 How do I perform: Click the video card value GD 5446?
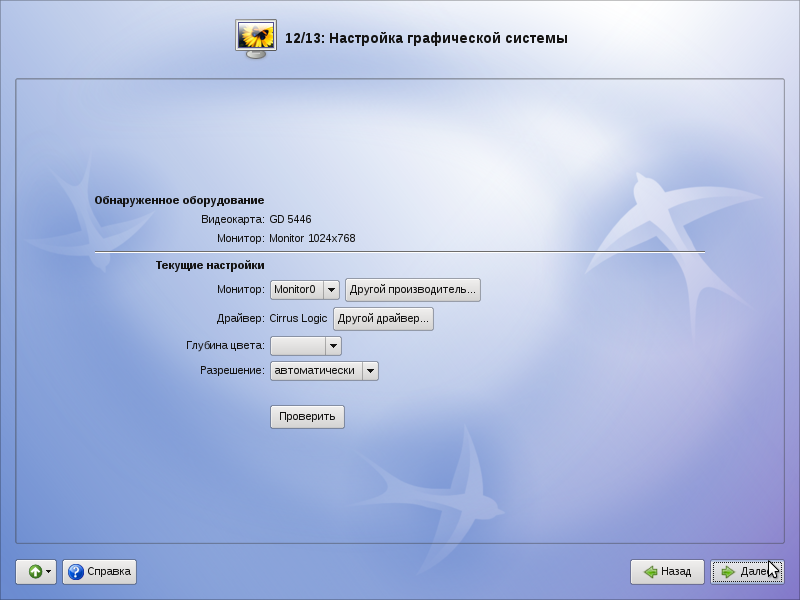(291, 219)
